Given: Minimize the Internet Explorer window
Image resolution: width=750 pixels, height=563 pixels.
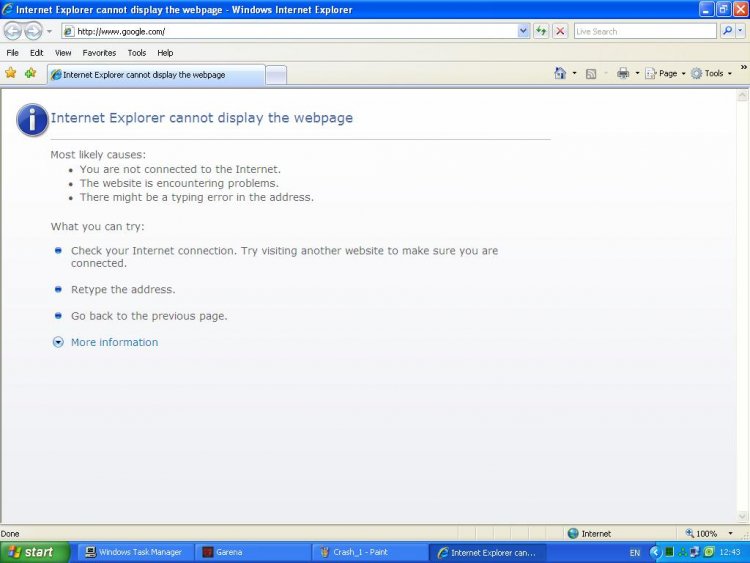Looking at the screenshot, I should coord(706,9).
